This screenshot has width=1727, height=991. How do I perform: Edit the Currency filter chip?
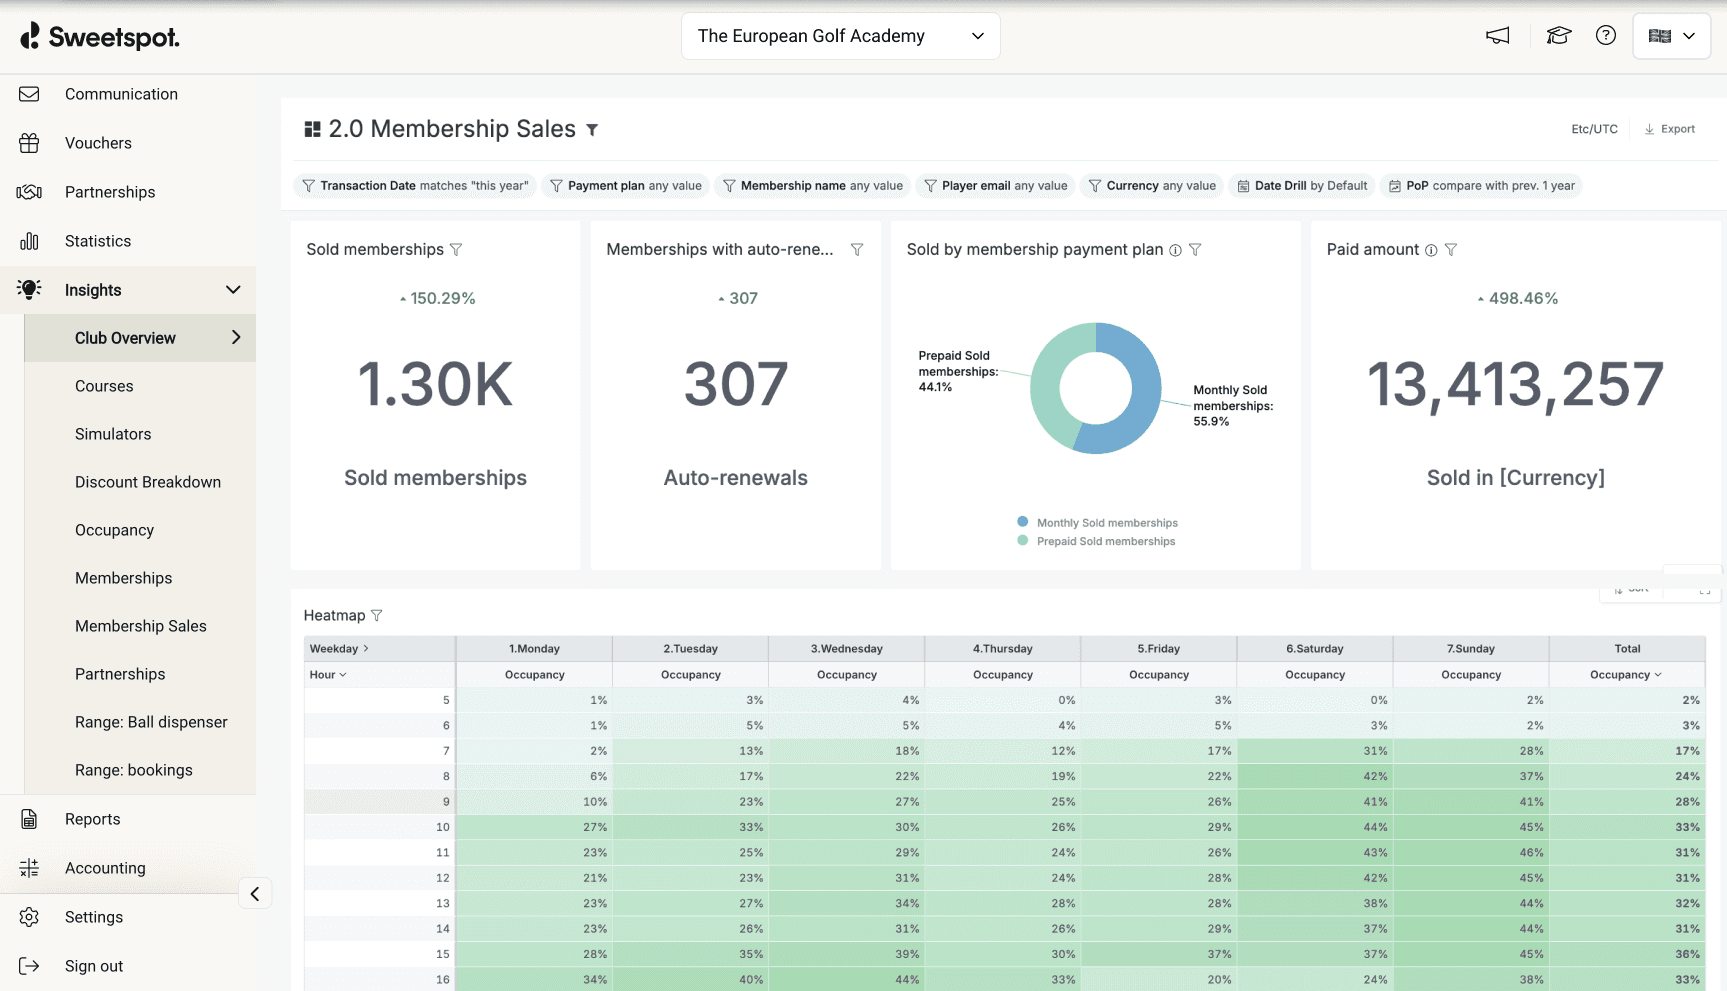click(1152, 186)
